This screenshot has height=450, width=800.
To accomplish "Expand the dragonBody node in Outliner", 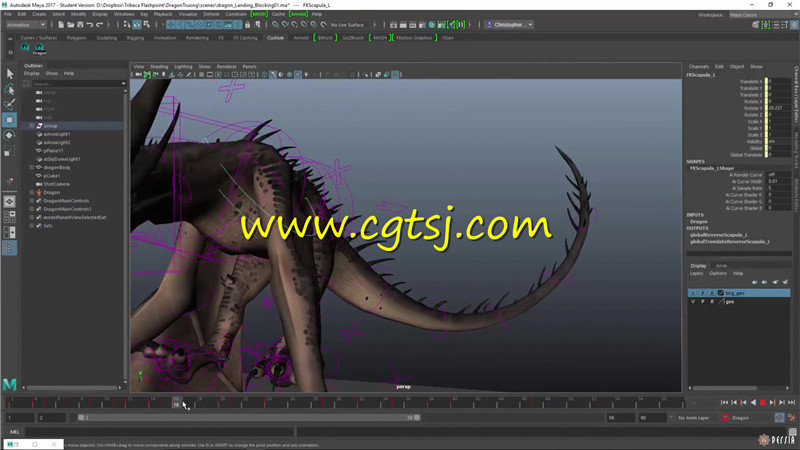I will pos(32,167).
